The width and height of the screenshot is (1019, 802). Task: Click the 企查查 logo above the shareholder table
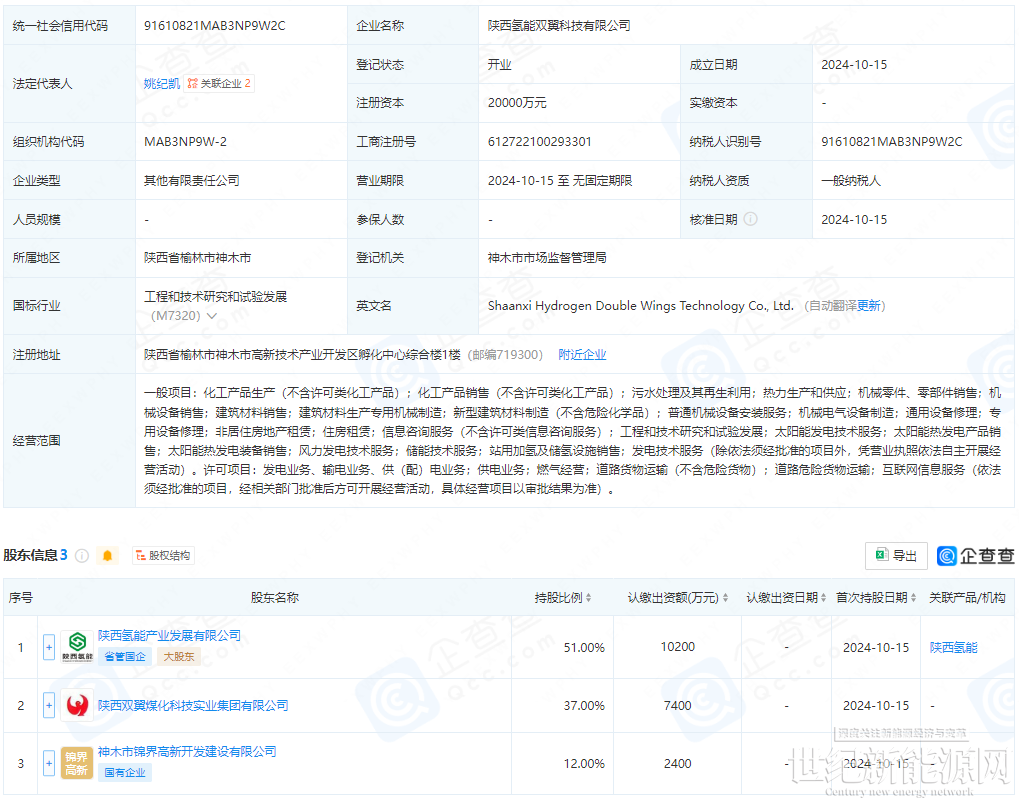tap(975, 556)
